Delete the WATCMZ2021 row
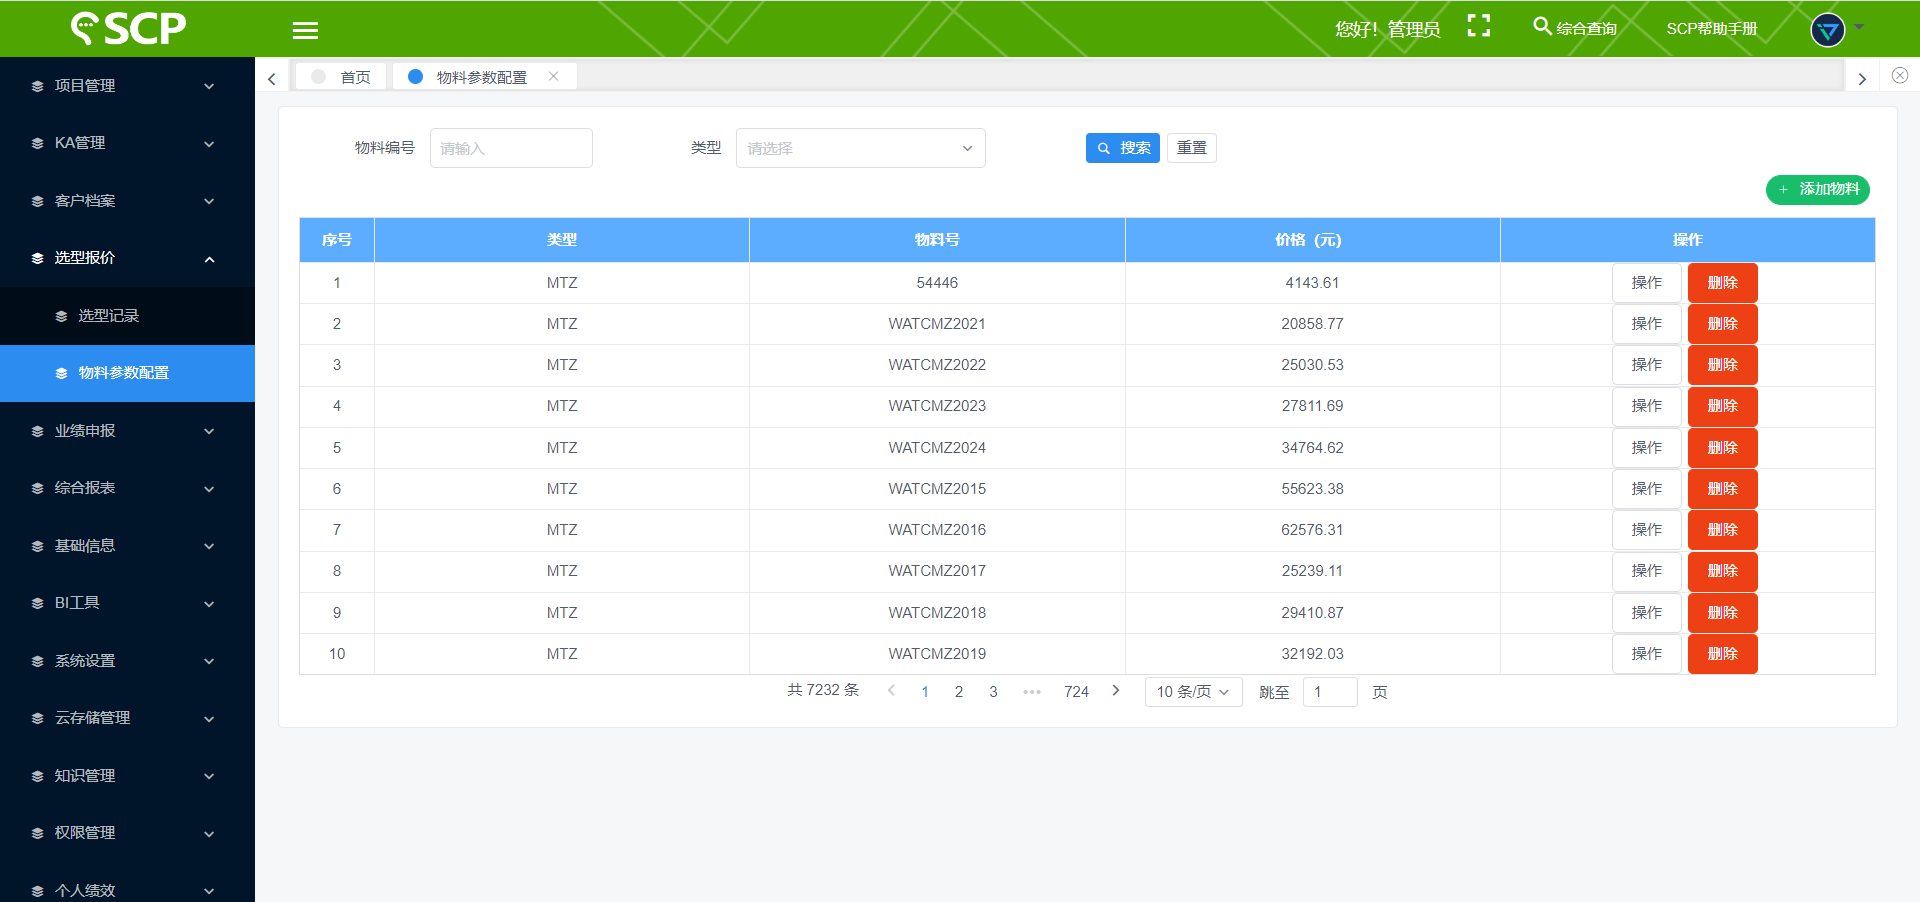Image resolution: width=1920 pixels, height=902 pixels. click(1722, 324)
